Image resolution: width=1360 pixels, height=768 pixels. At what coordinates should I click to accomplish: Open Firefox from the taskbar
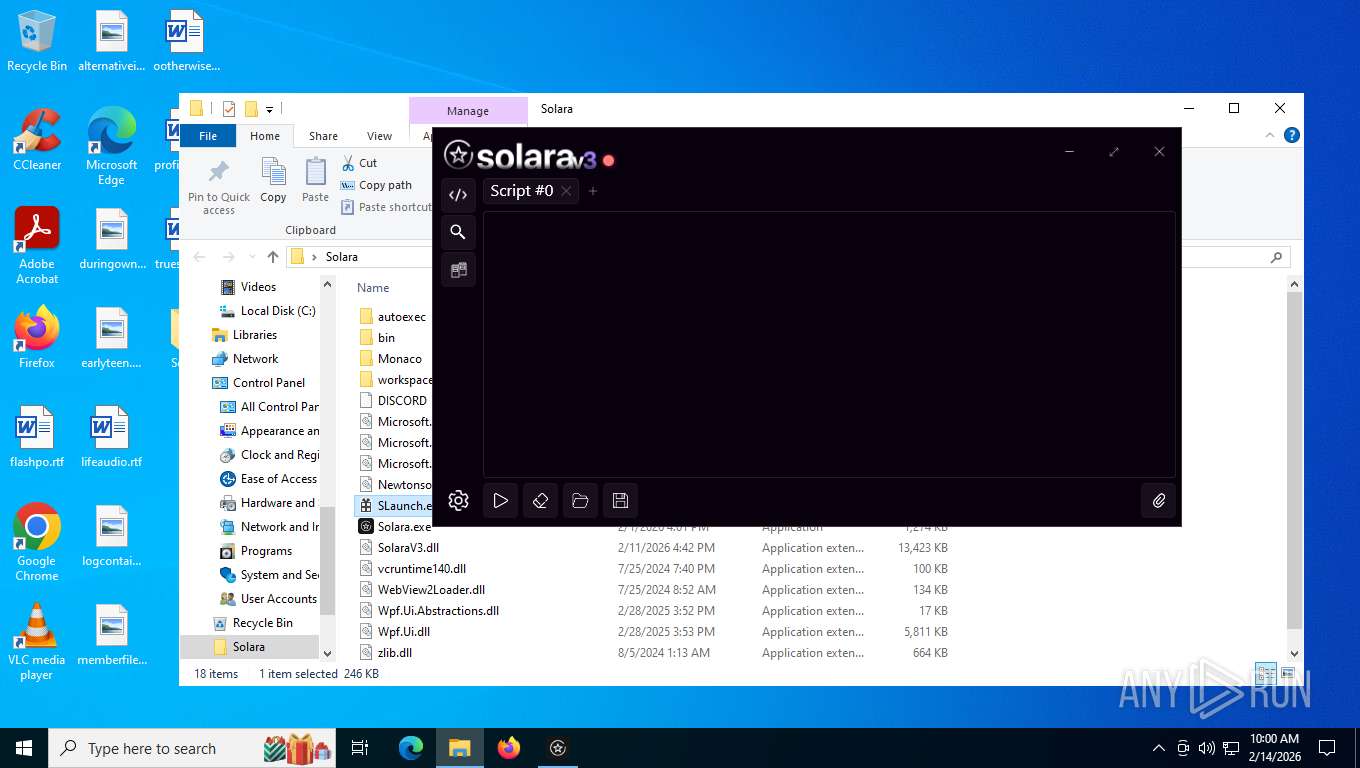(509, 748)
